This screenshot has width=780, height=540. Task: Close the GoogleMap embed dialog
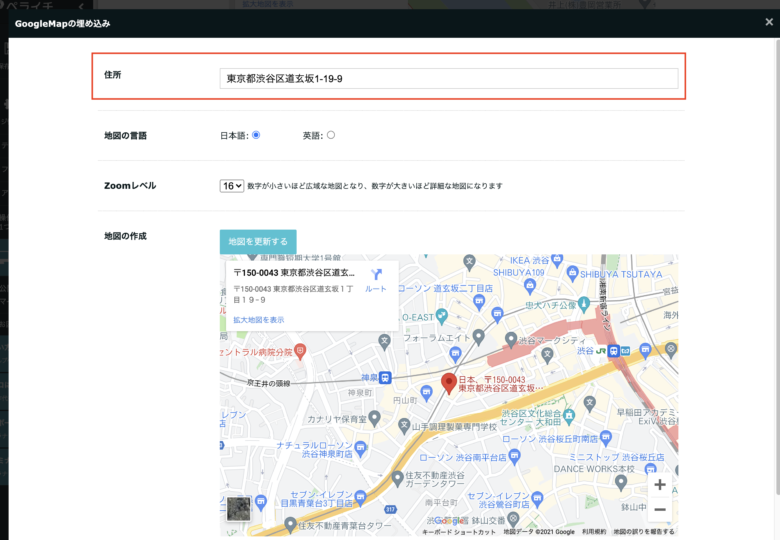pos(769,22)
